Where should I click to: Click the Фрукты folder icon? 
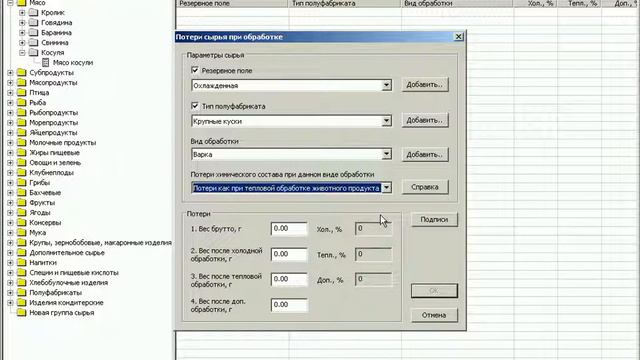pos(22,202)
